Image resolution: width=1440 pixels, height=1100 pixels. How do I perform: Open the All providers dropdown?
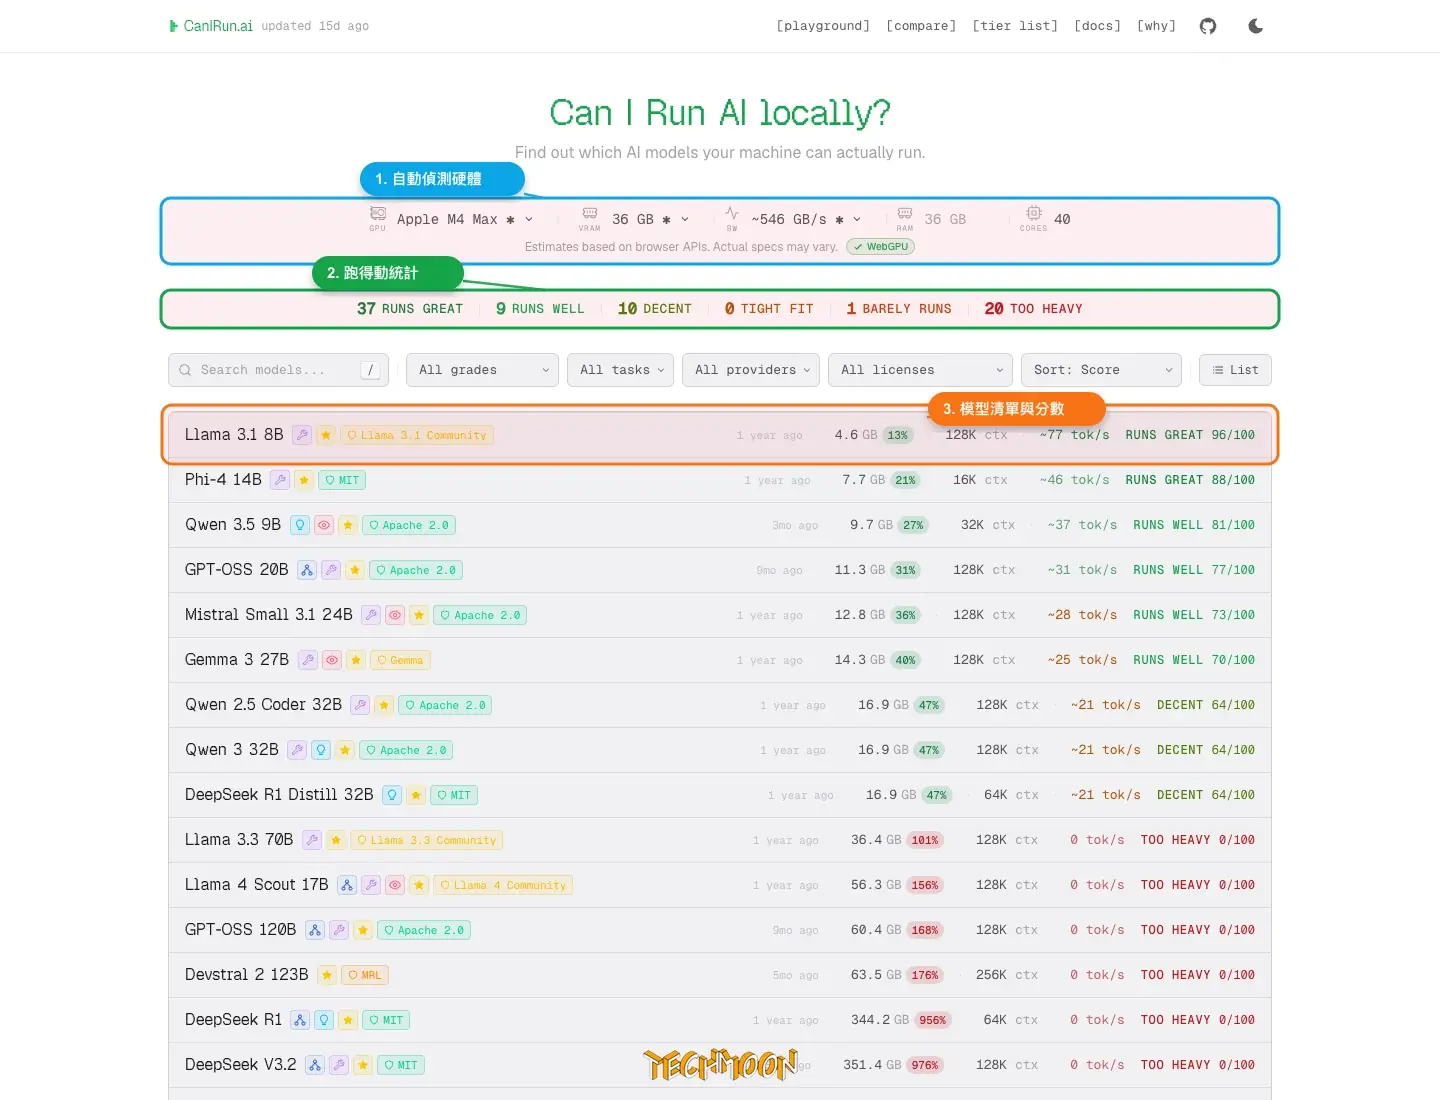click(751, 370)
